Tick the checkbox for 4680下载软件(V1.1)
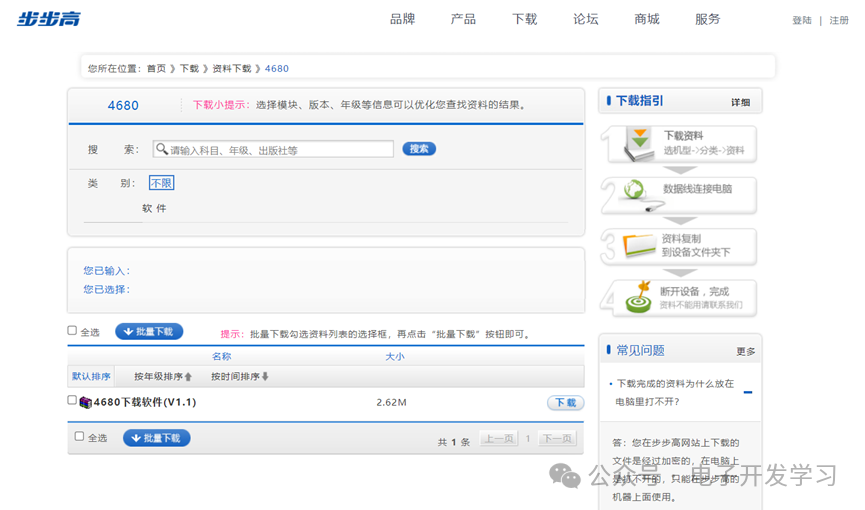Screen dimensions: 865x510 tap(72, 400)
